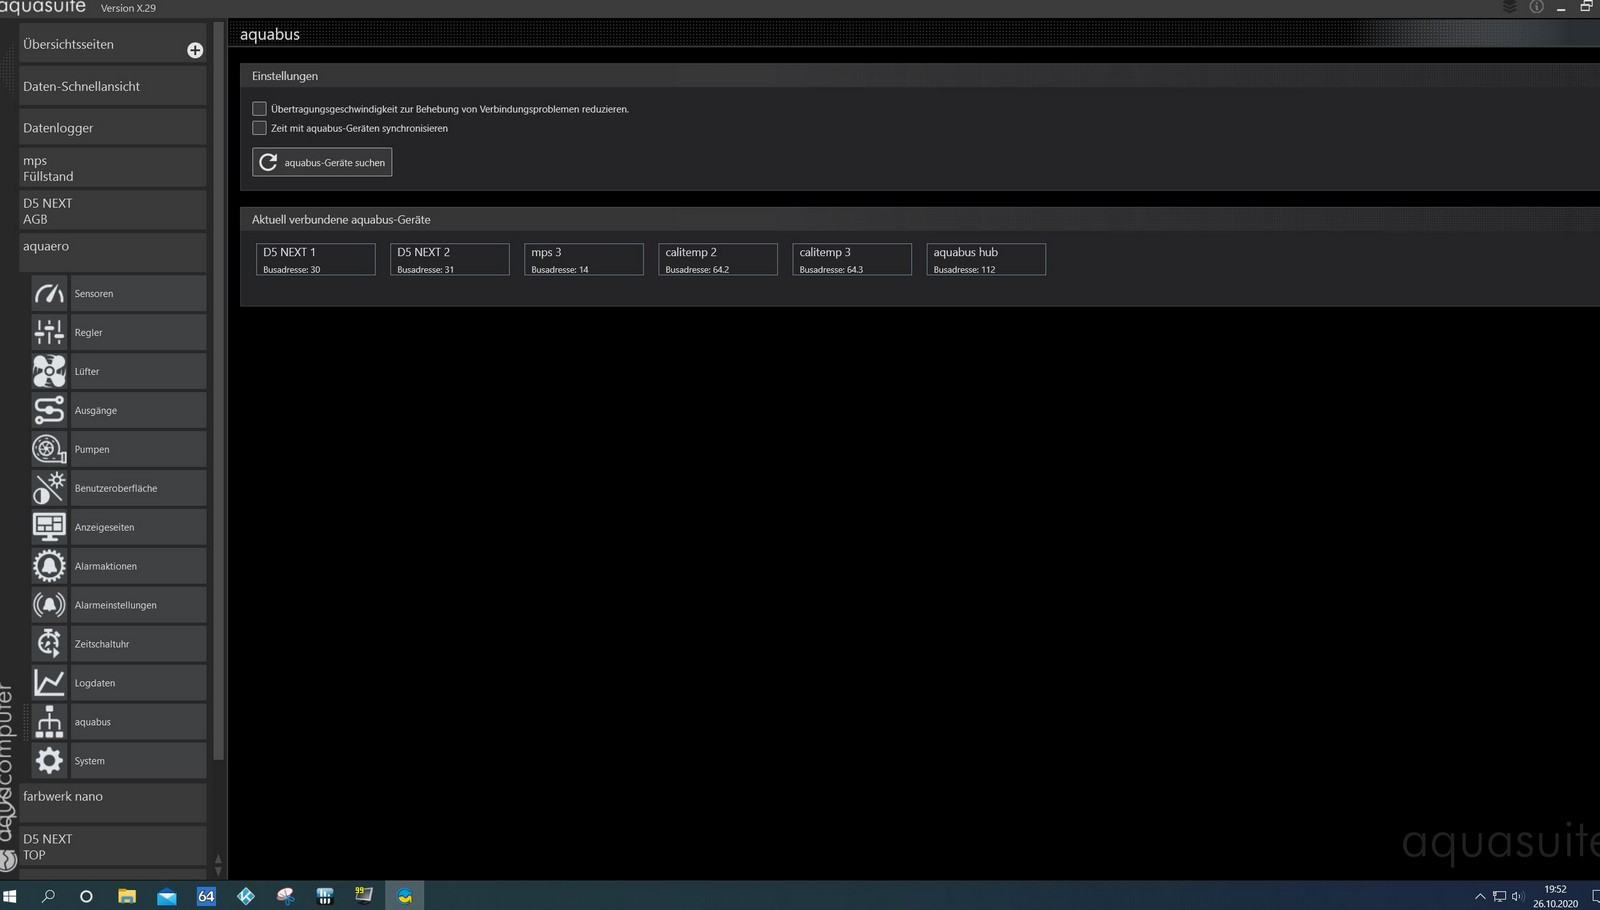Select the Pumpen label under aquaero

pos(138,449)
